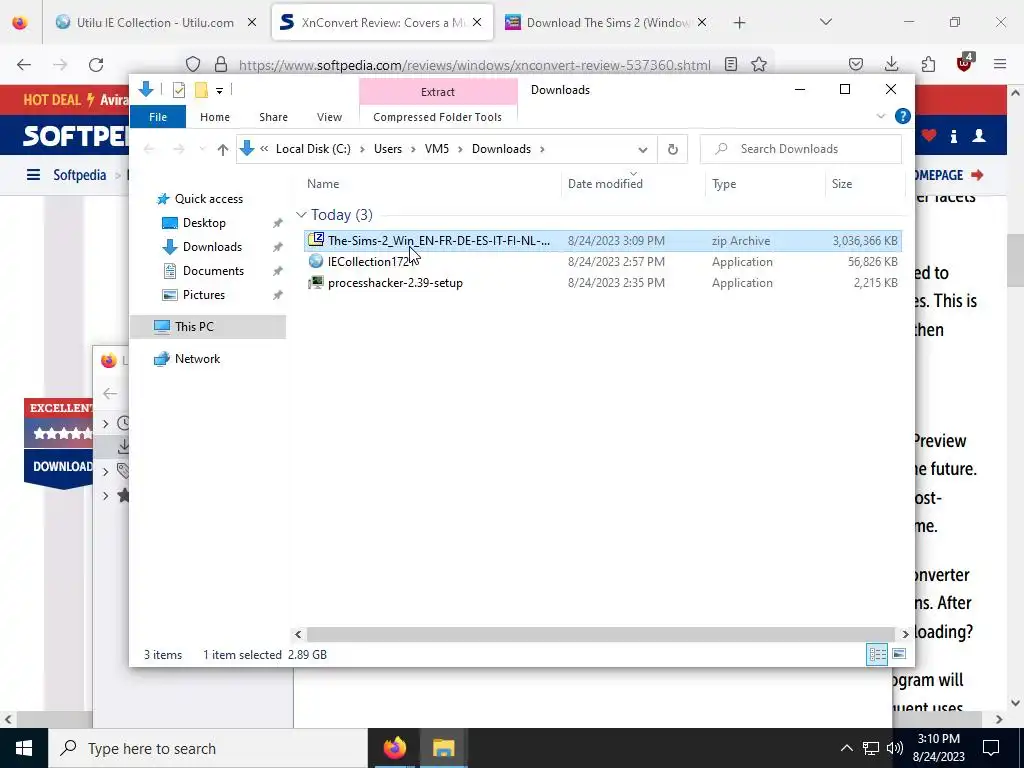The width and height of the screenshot is (1024, 768).
Task: Click Local Disk (C:) in breadcrumb
Action: click(313, 149)
